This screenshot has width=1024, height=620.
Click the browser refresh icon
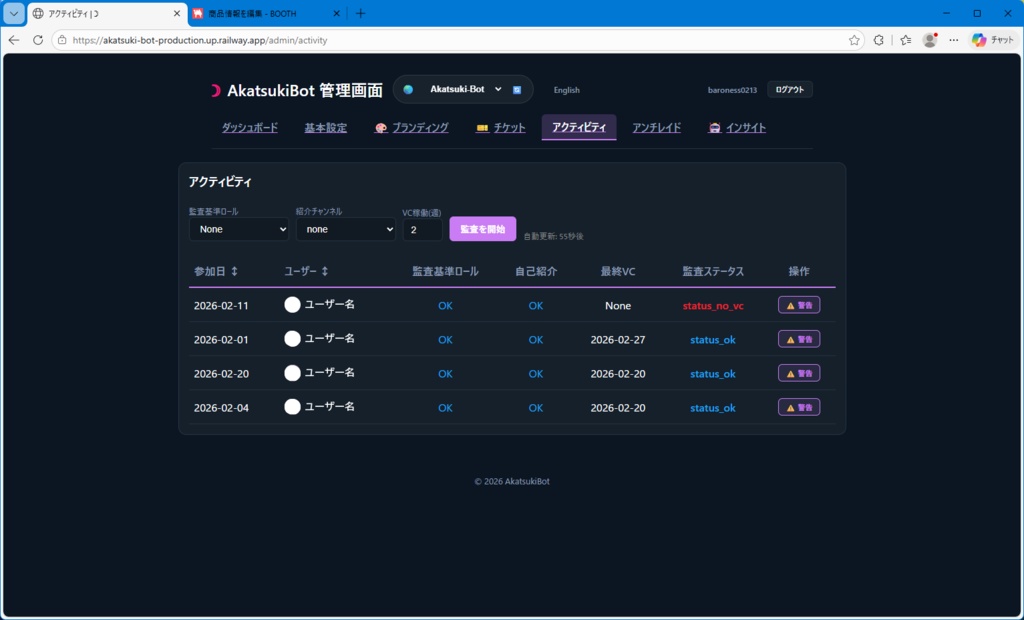[x=37, y=40]
